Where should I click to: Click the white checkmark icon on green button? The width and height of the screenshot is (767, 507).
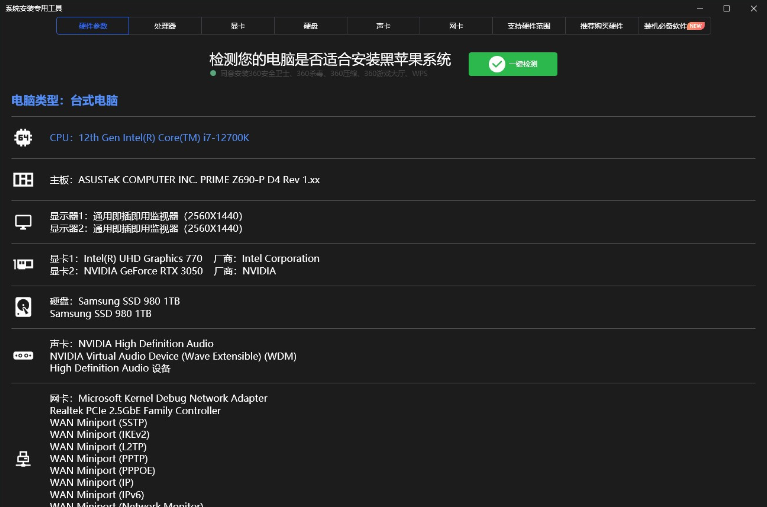pos(496,64)
